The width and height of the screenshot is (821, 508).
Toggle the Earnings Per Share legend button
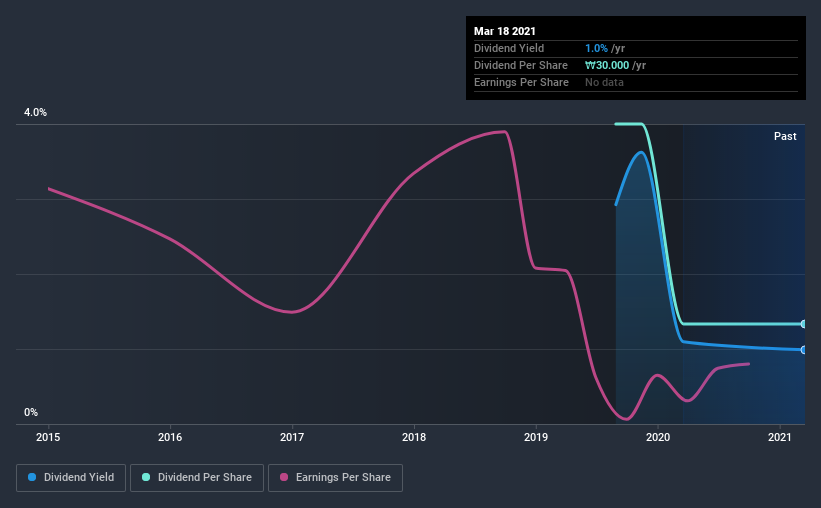tap(336, 478)
